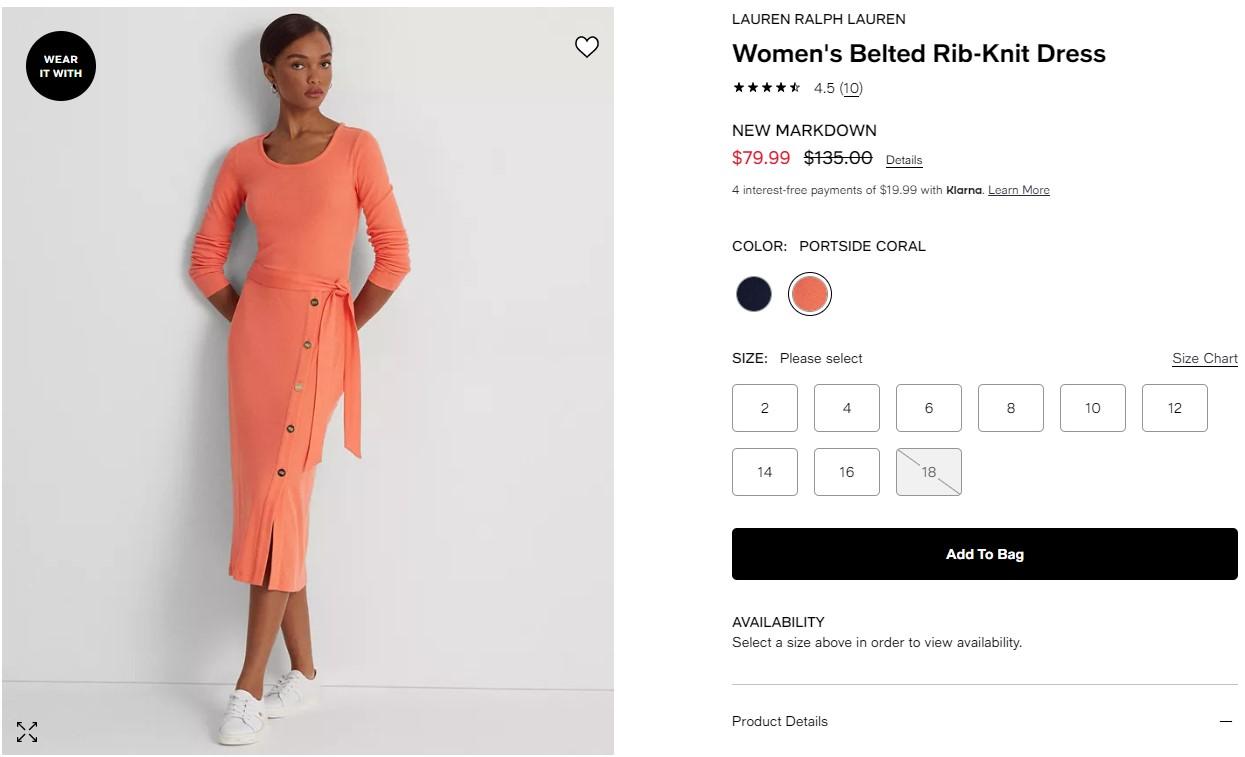Click the unavailable size 18 box
Image resolution: width=1245 pixels, height=757 pixels.
click(x=929, y=472)
